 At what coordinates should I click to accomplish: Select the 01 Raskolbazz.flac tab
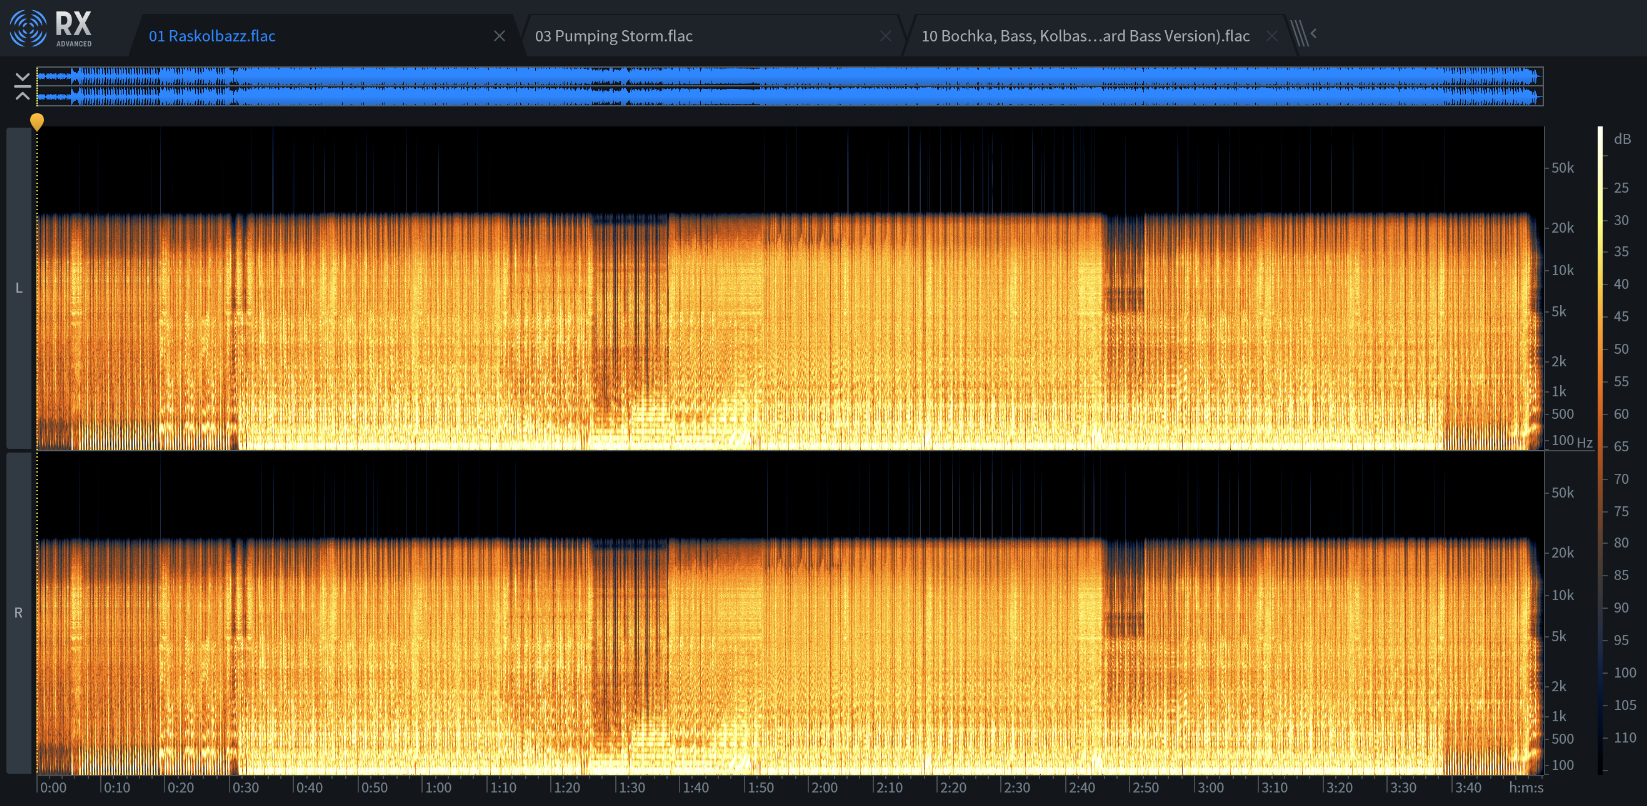212,36
